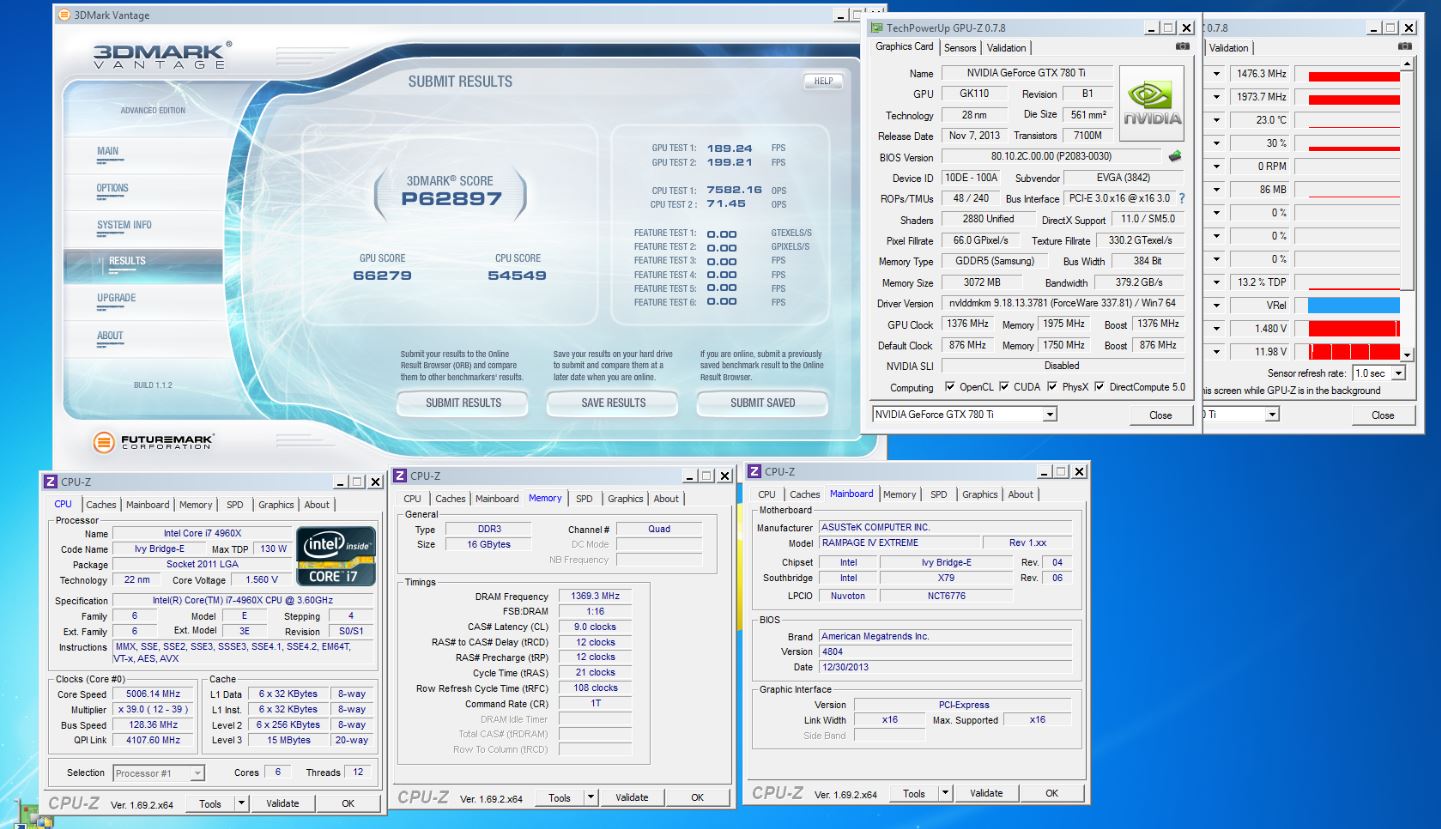
Task: Open the MAIN section in 3DMark
Action: click(x=108, y=151)
